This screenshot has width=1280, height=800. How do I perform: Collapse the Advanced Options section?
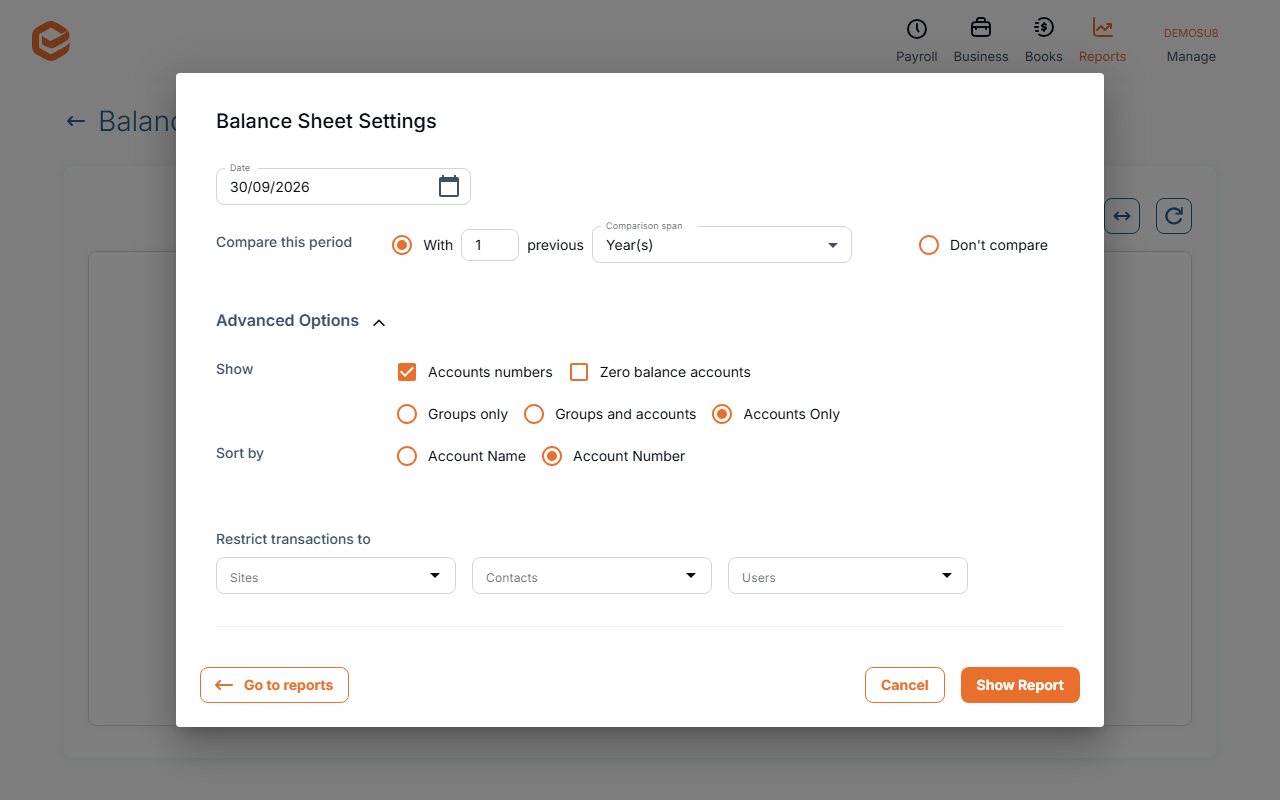(301, 321)
